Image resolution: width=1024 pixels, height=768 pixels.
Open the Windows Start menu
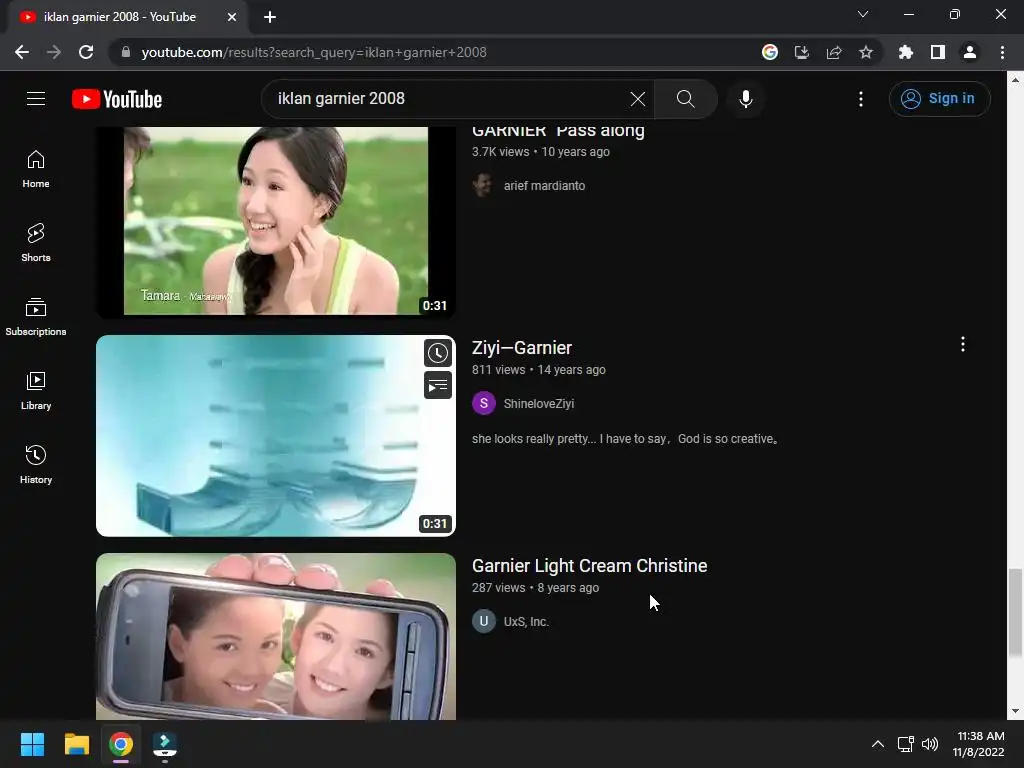click(x=32, y=744)
